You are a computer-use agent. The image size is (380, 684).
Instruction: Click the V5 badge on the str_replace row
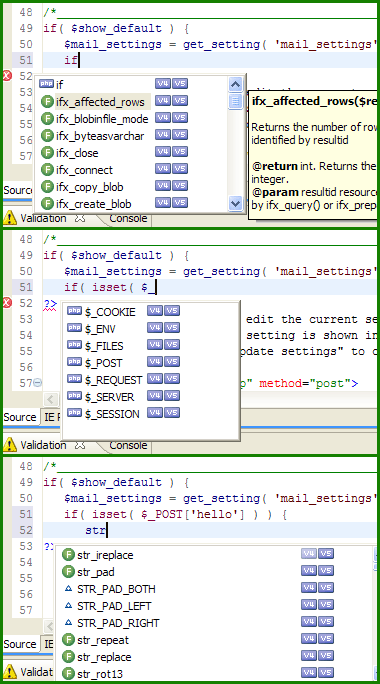coord(326,656)
